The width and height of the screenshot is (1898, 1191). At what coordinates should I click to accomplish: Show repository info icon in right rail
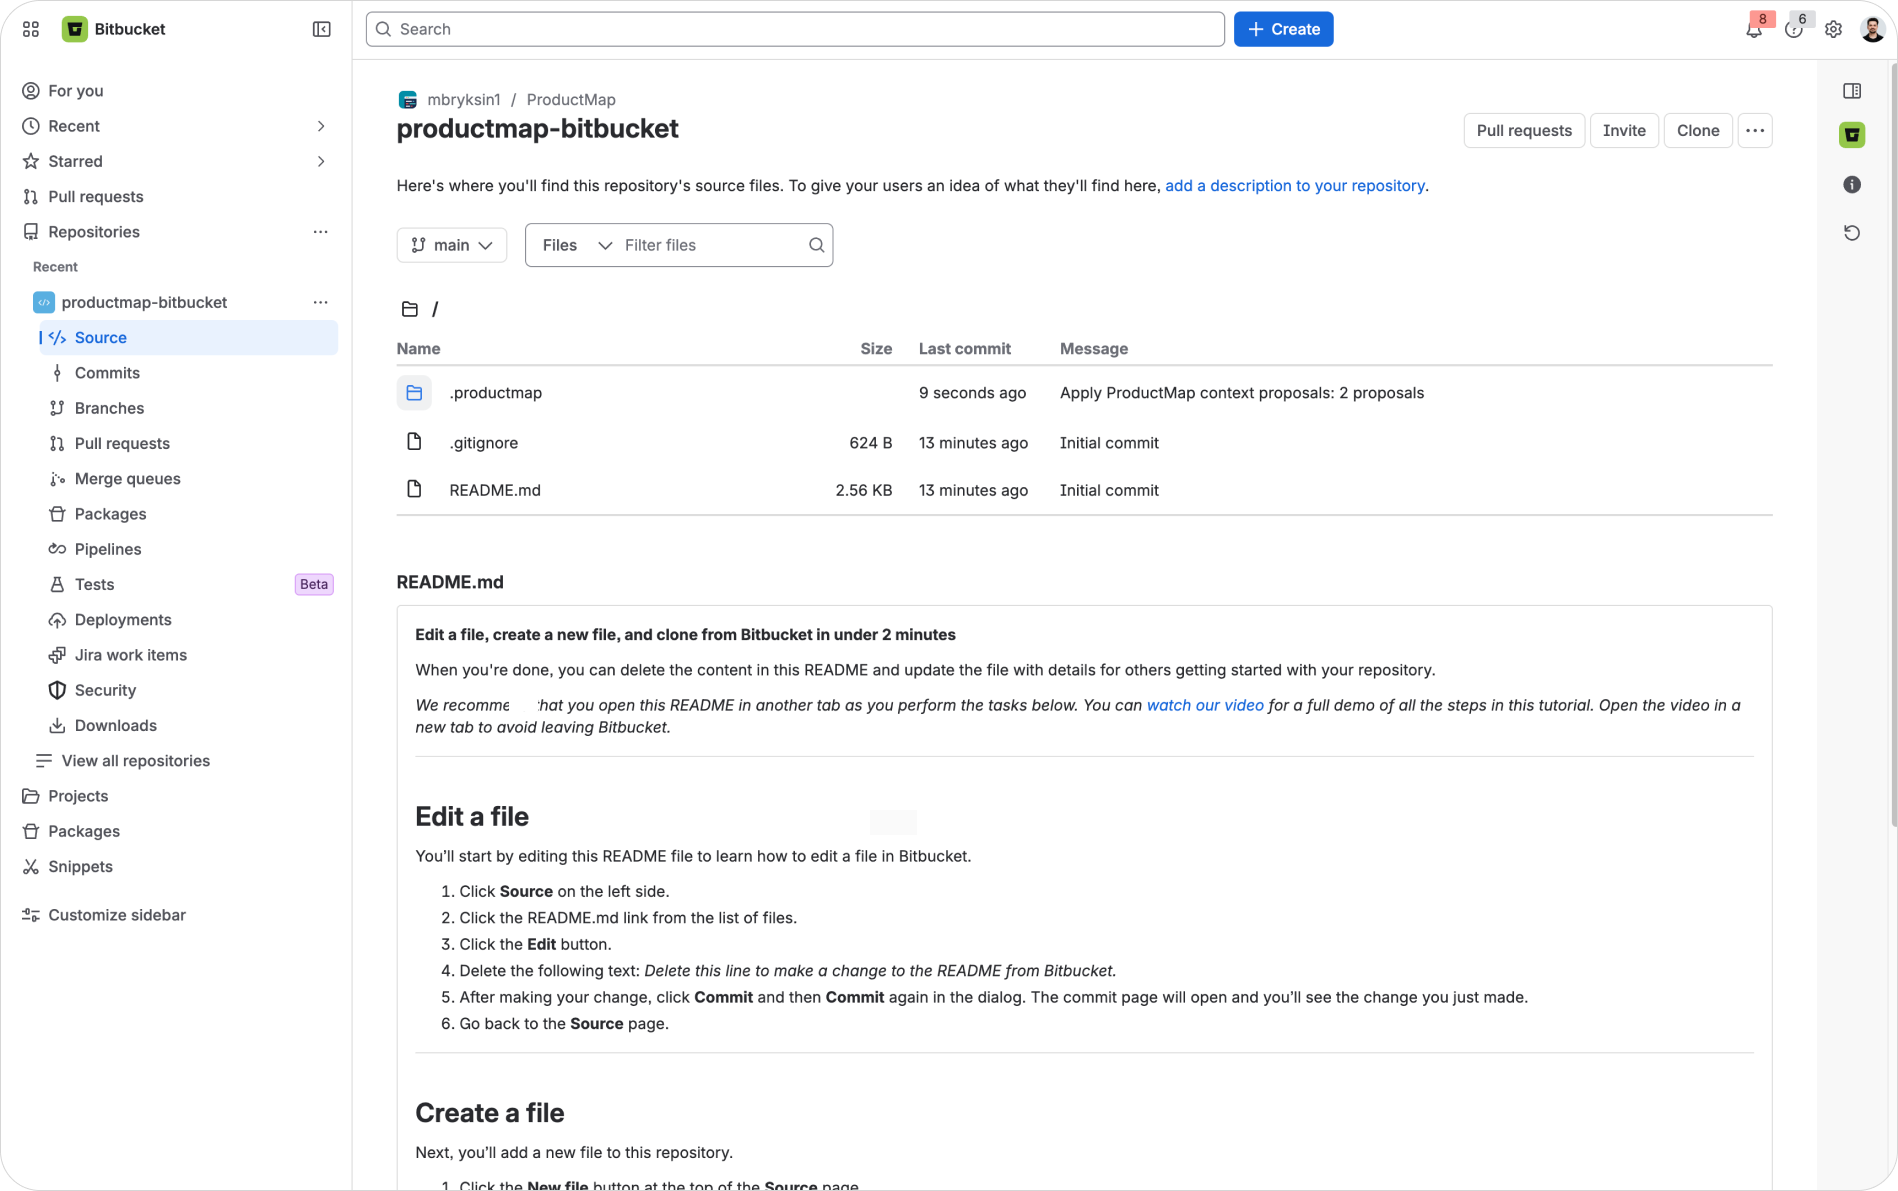1852,185
